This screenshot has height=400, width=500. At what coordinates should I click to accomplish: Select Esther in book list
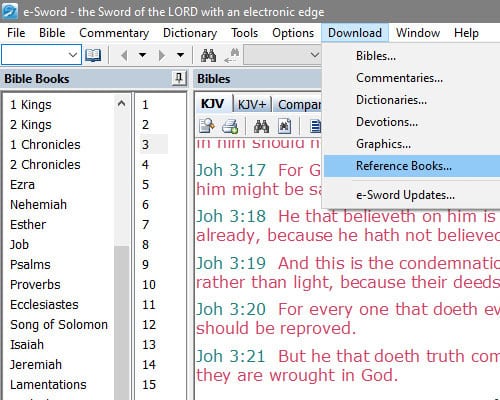pos(28,225)
